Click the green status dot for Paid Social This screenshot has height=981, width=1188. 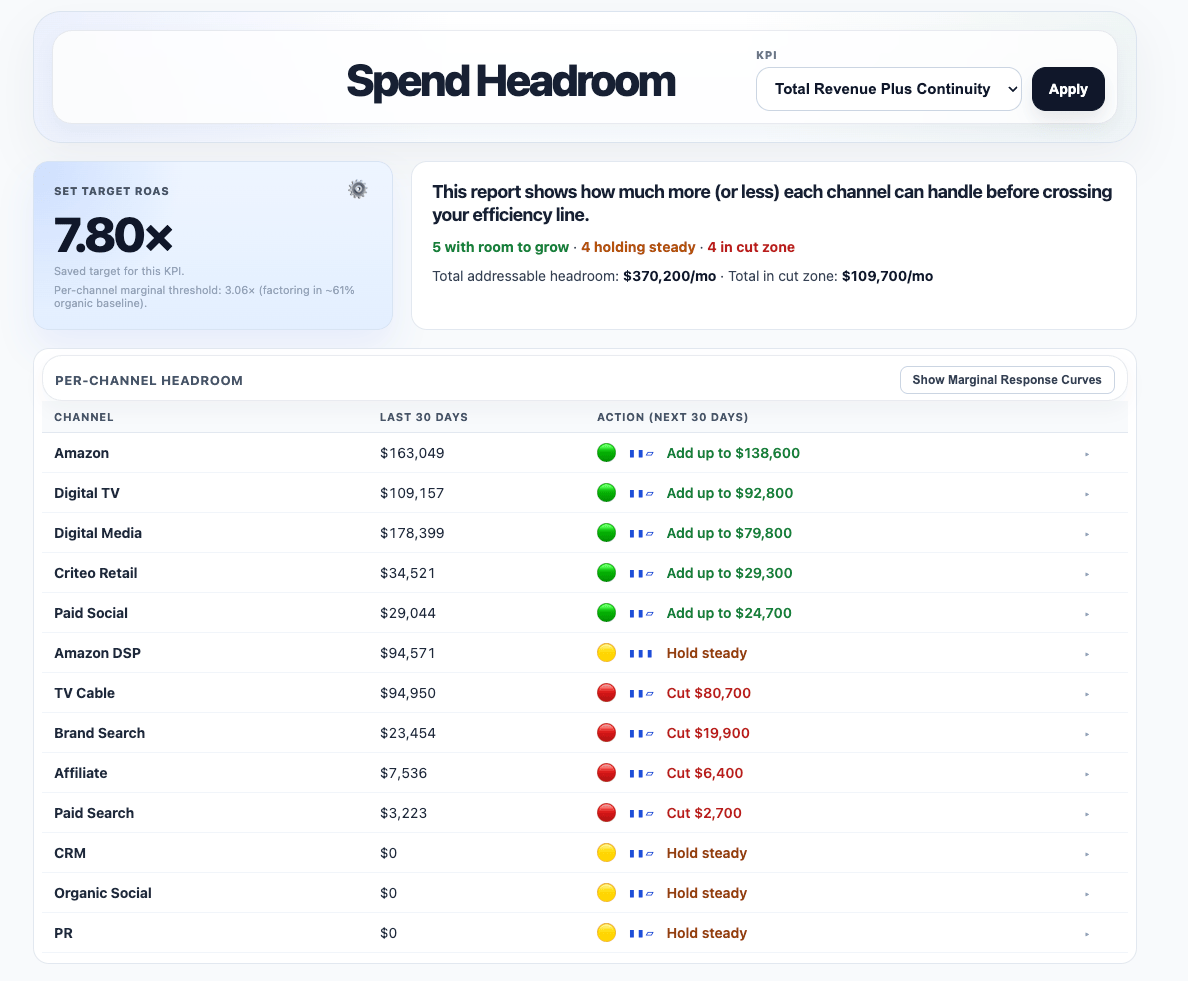(606, 613)
